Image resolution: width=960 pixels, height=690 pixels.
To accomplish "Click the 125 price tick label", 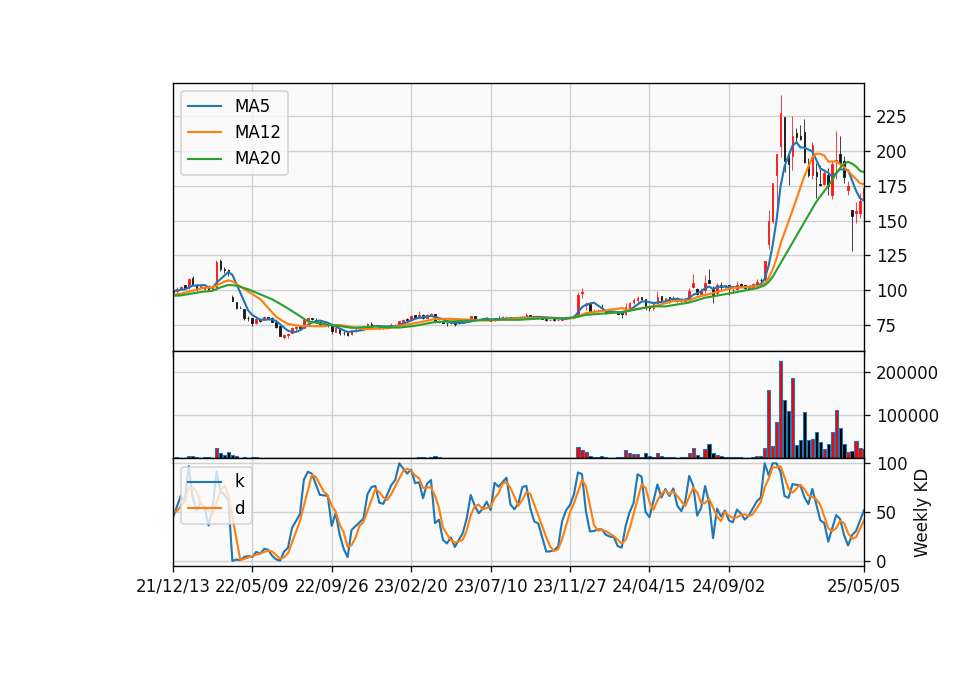I will click(891, 256).
